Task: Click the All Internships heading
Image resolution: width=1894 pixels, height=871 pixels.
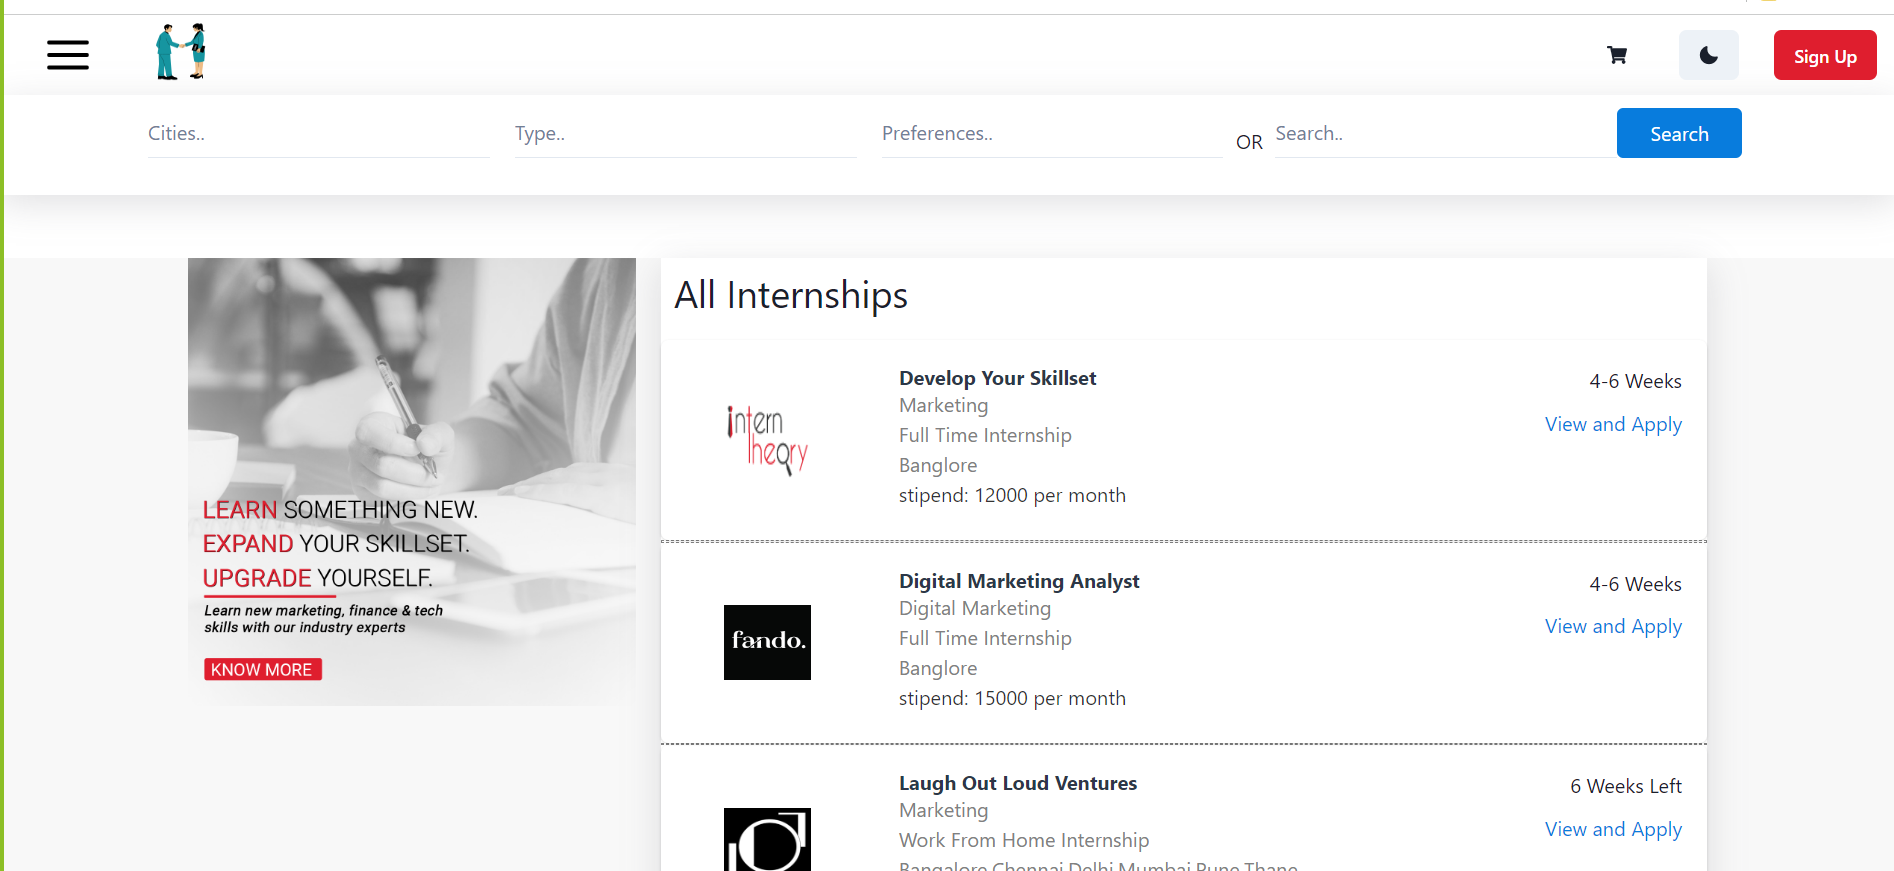Action: (791, 295)
